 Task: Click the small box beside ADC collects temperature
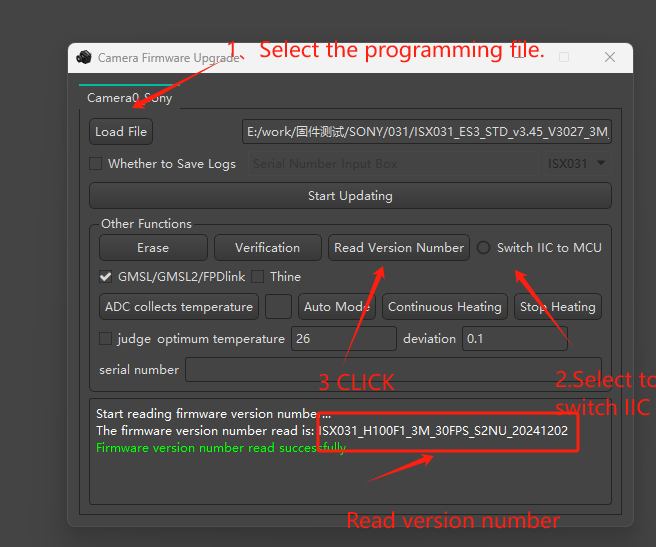279,307
